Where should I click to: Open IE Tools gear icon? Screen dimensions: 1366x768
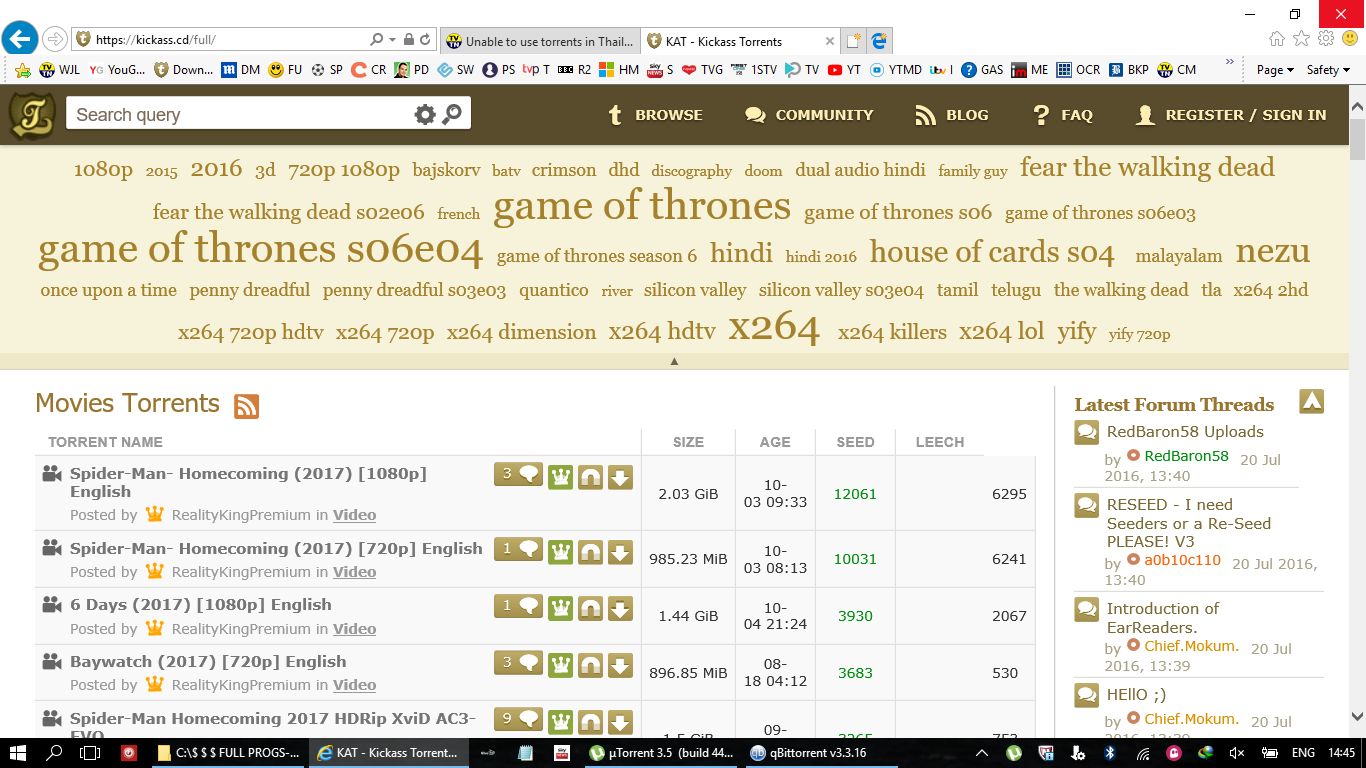click(1326, 38)
